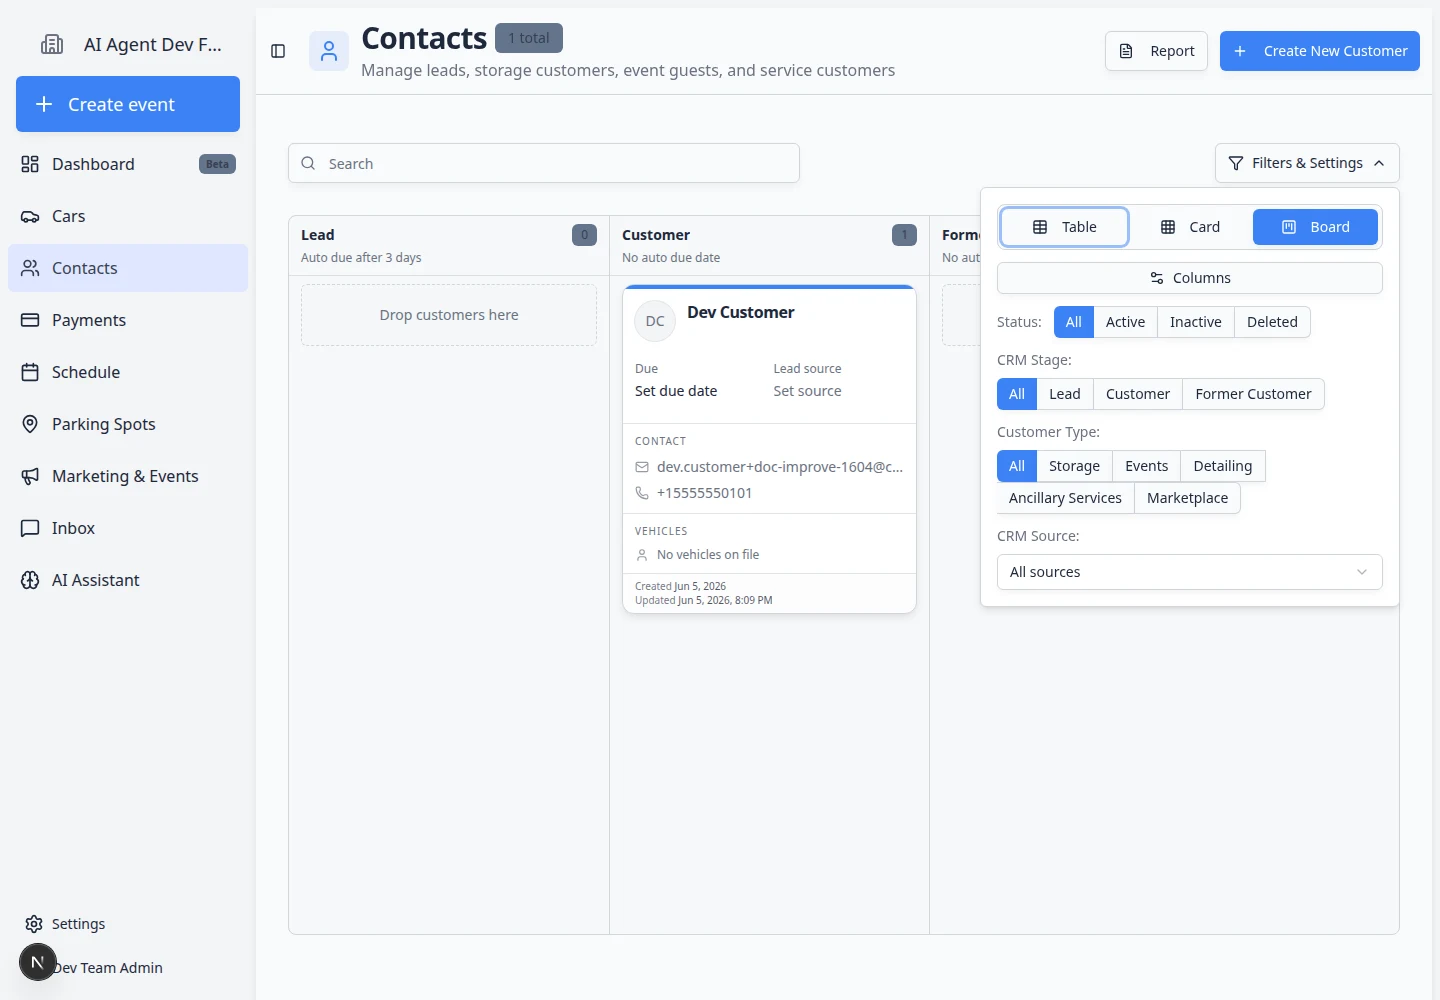This screenshot has height=1000, width=1440.
Task: Click the Inbox message icon
Action: pos(30,528)
